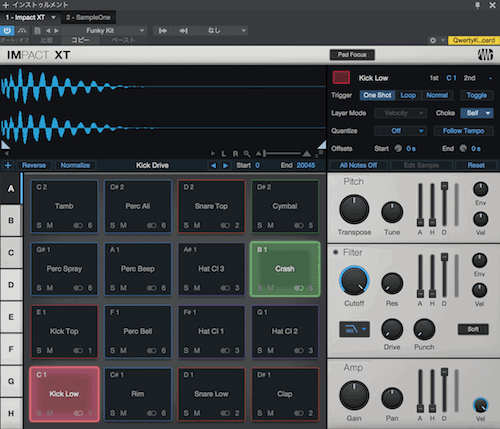Open the Impact XT tab dropdown arrow
Image resolution: width=500 pixels, height=429 pixels.
(x=53, y=17)
